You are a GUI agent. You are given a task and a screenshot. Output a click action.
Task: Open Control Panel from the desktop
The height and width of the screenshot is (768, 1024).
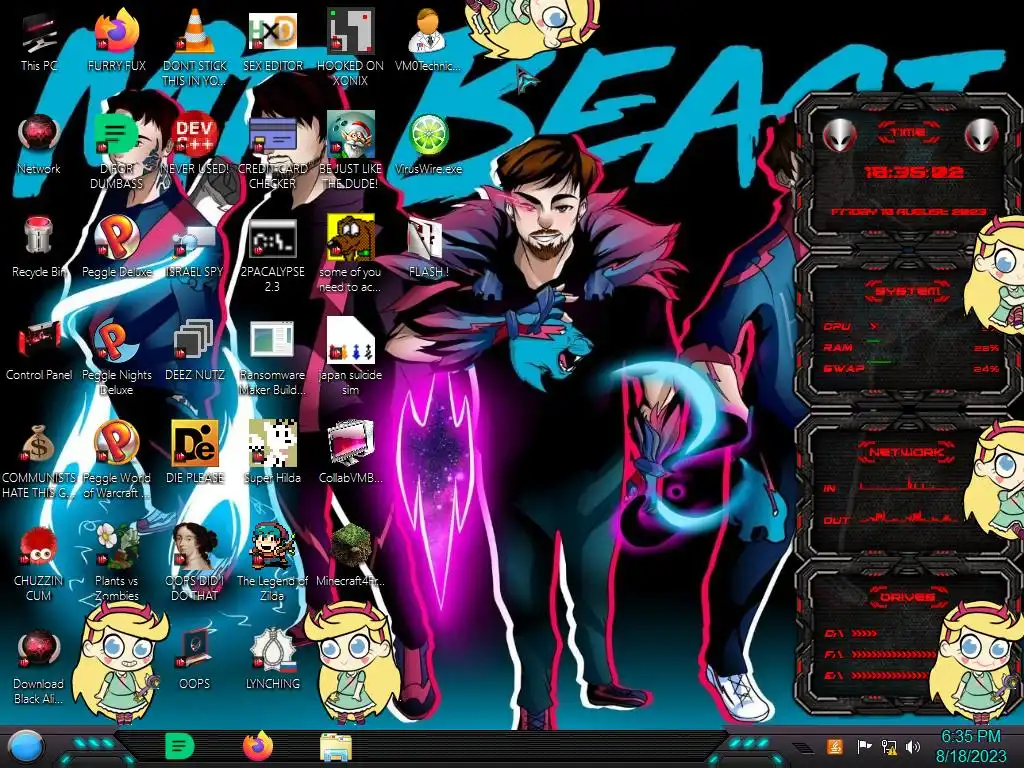(x=39, y=351)
